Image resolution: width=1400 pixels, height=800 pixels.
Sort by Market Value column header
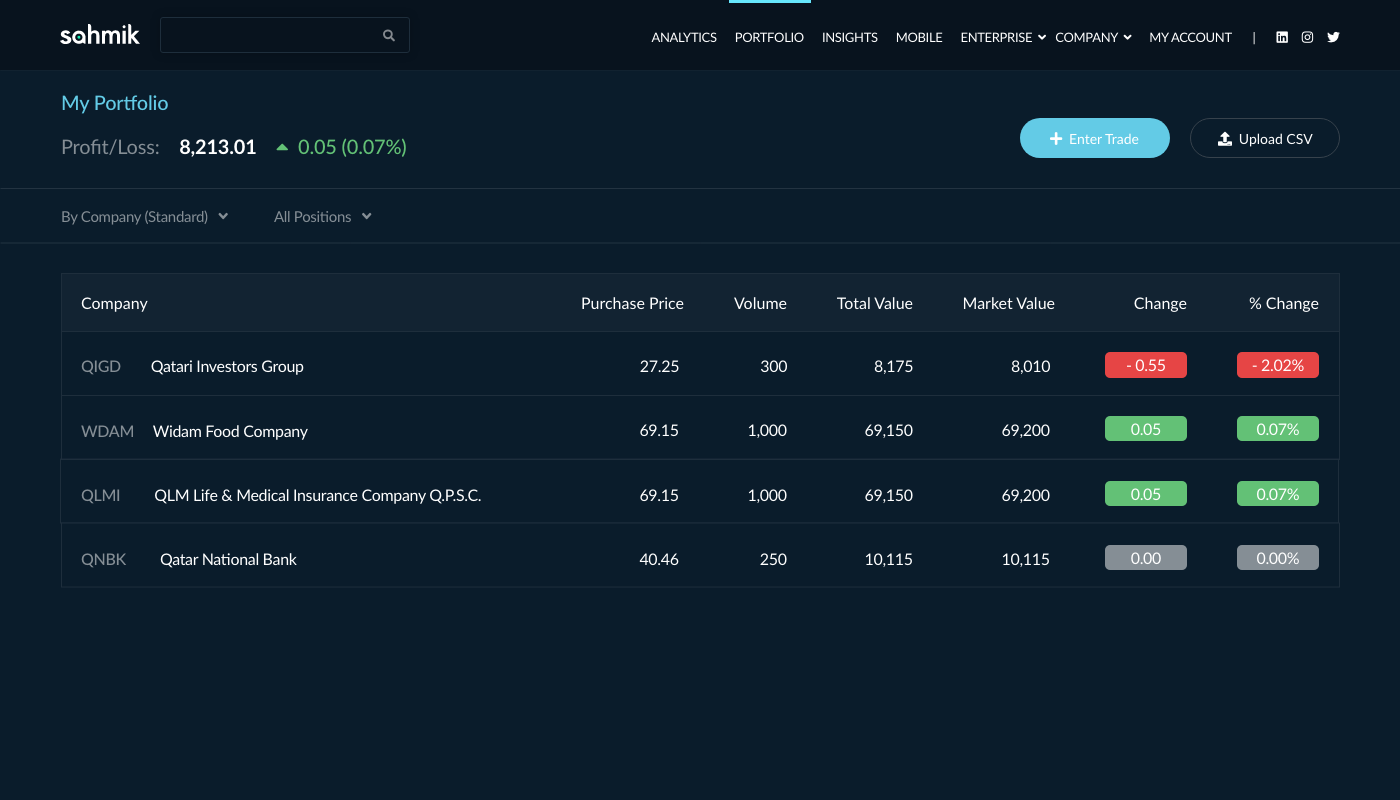[x=1009, y=303]
